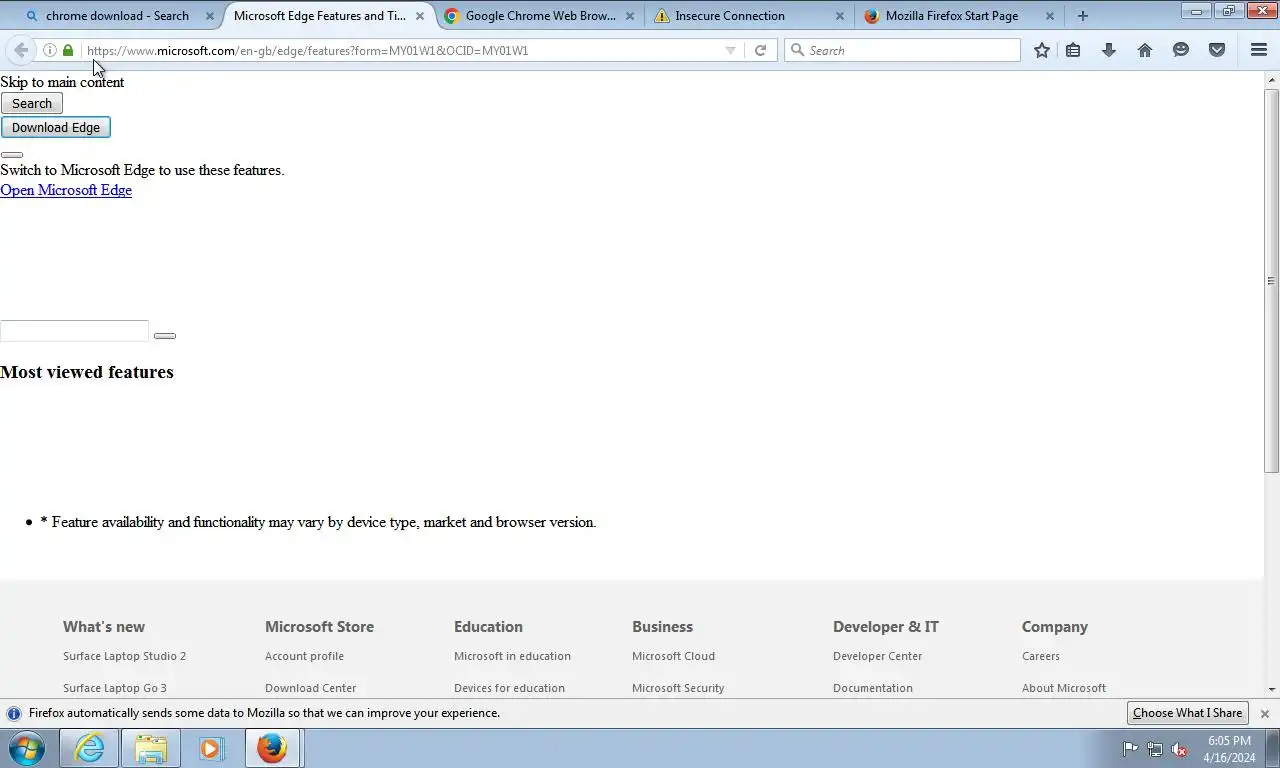
Task: Click the Firefox taskbar icon
Action: (x=272, y=748)
